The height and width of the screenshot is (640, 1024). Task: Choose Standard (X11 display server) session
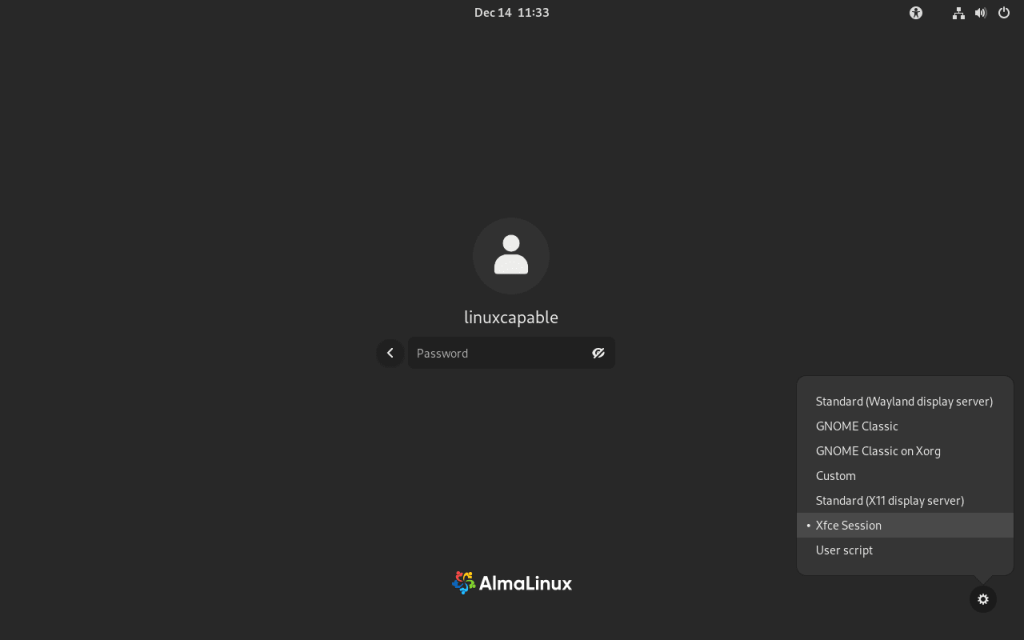pyautogui.click(x=905, y=501)
